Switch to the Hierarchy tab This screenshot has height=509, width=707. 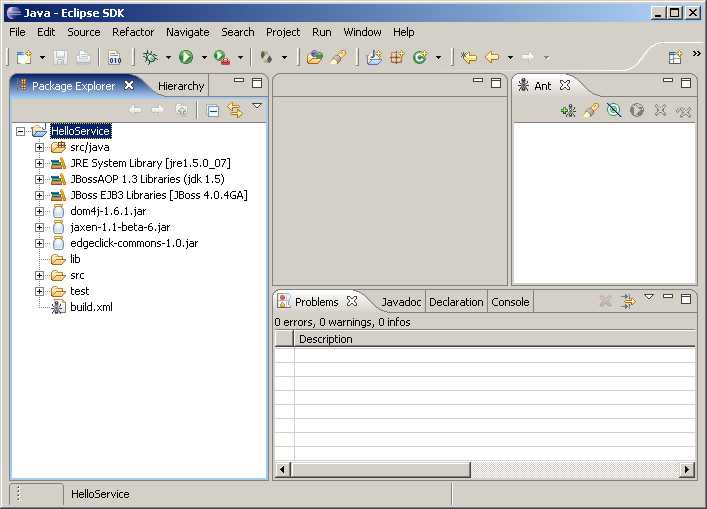181,86
